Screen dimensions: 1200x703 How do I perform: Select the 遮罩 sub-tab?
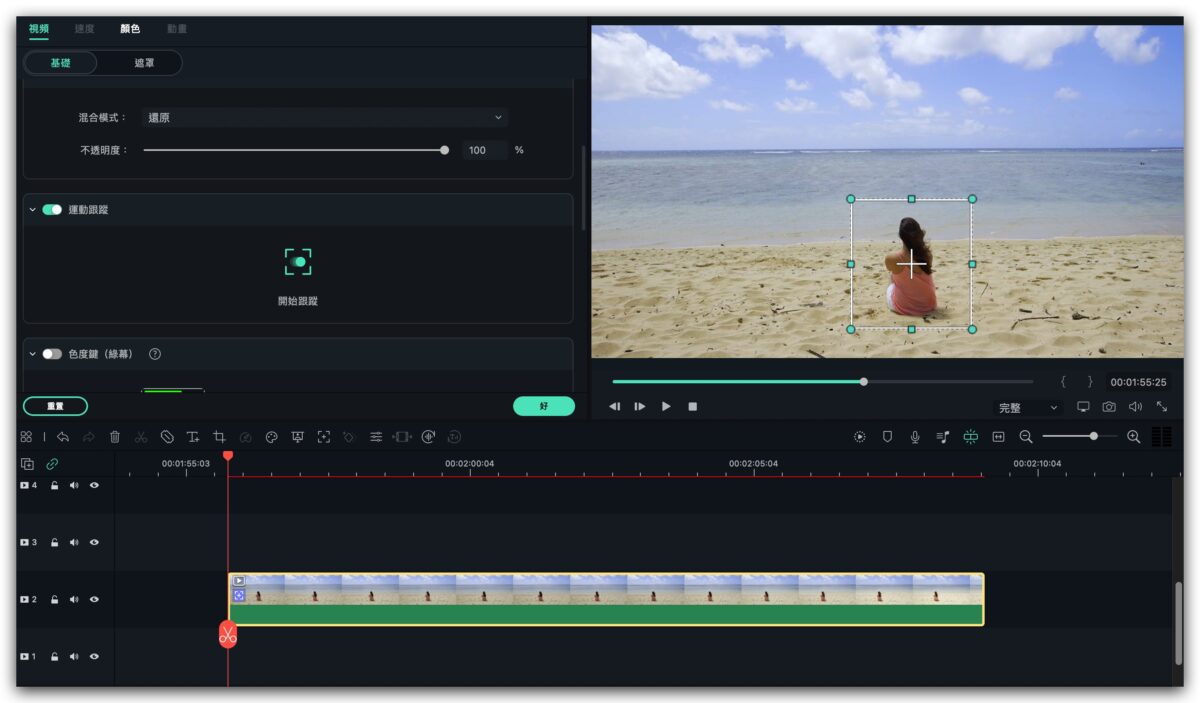click(145, 63)
